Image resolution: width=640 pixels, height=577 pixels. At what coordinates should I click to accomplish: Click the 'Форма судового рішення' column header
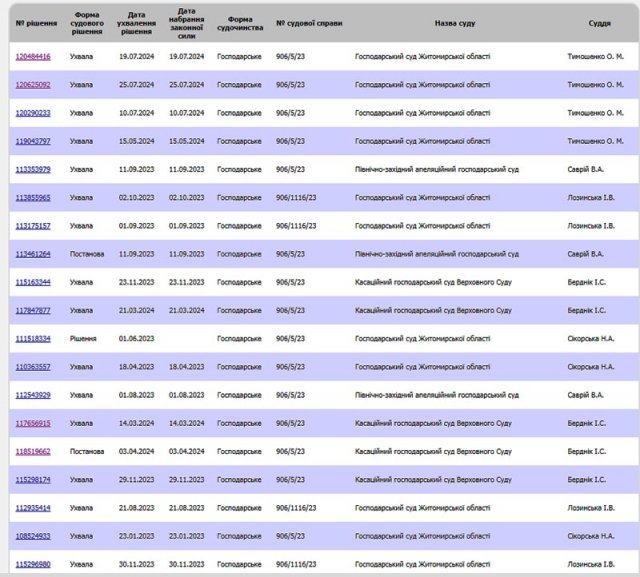point(87,23)
